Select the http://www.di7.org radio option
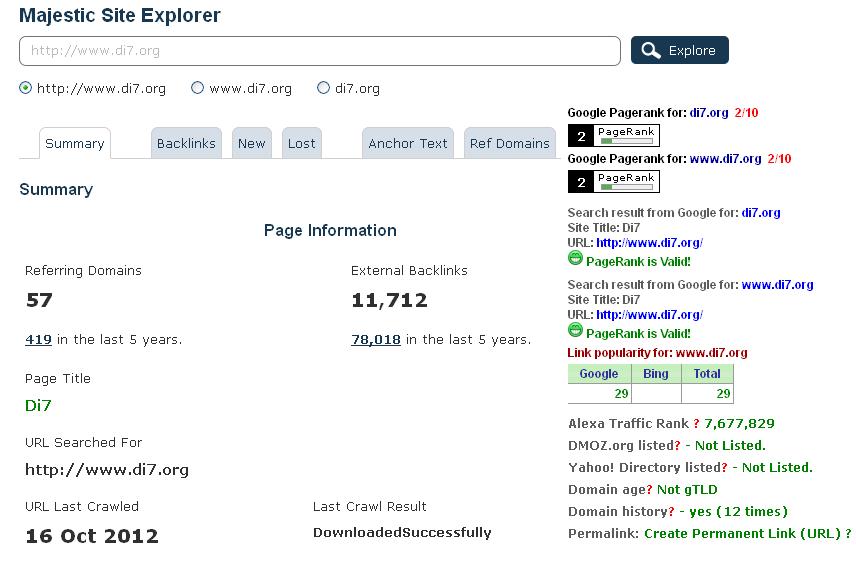 25,88
